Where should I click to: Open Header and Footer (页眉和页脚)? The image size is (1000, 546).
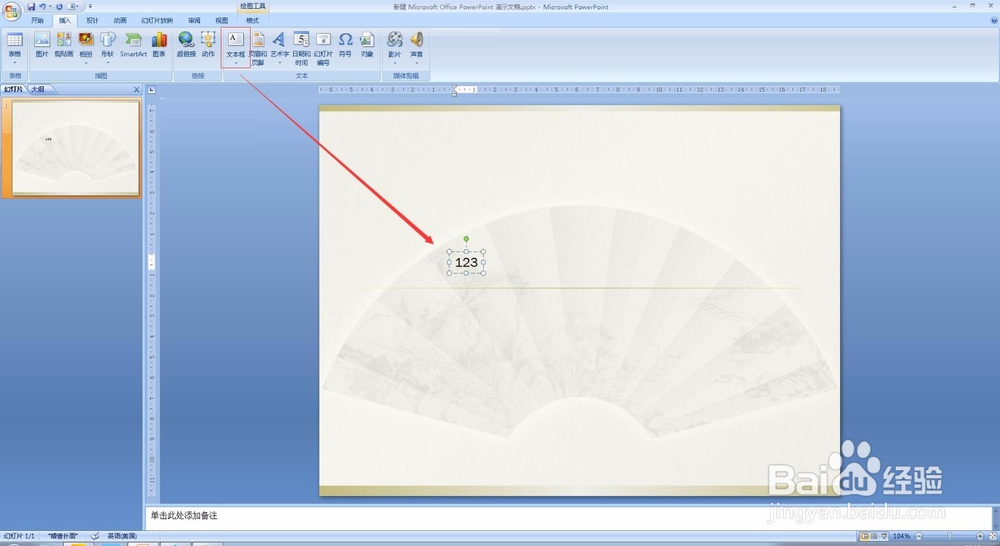[x=258, y=48]
